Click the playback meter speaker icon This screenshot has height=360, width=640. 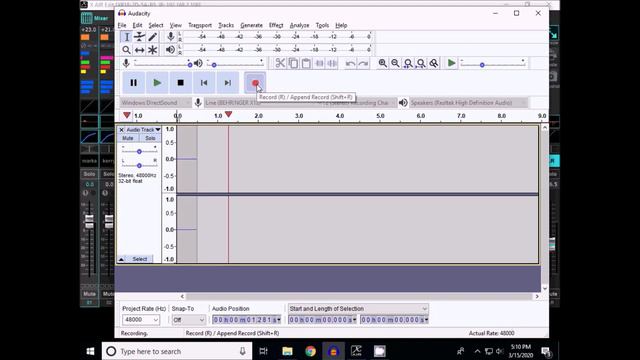pos(171,50)
